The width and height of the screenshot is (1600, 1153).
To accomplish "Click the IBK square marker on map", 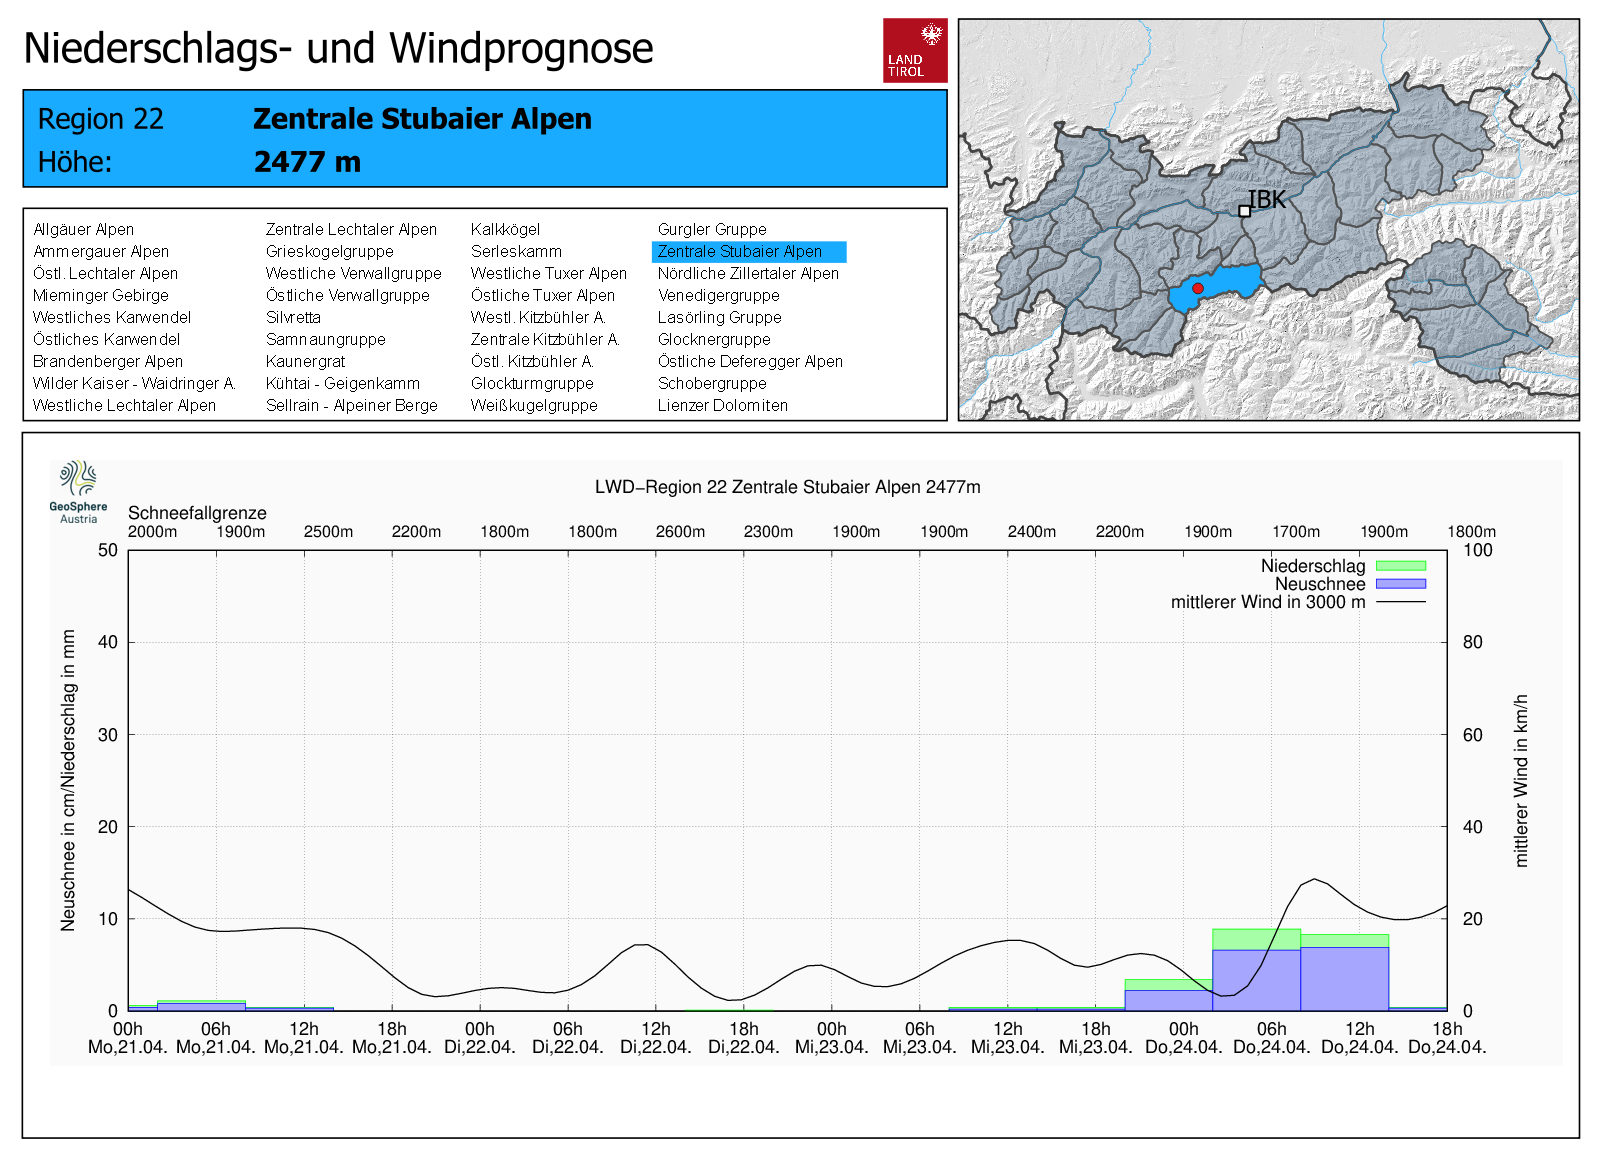I will click(x=1244, y=211).
